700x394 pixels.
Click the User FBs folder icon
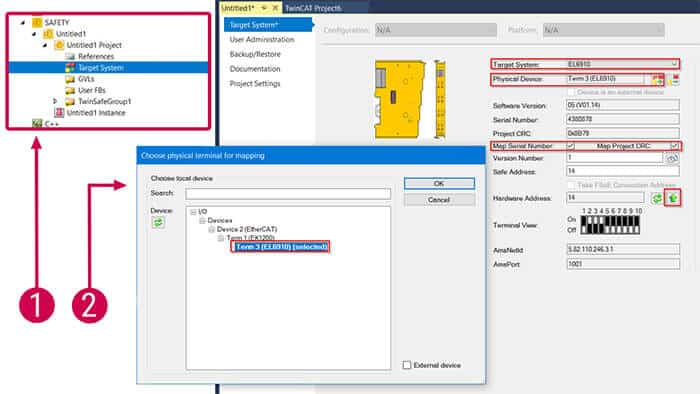[70, 91]
